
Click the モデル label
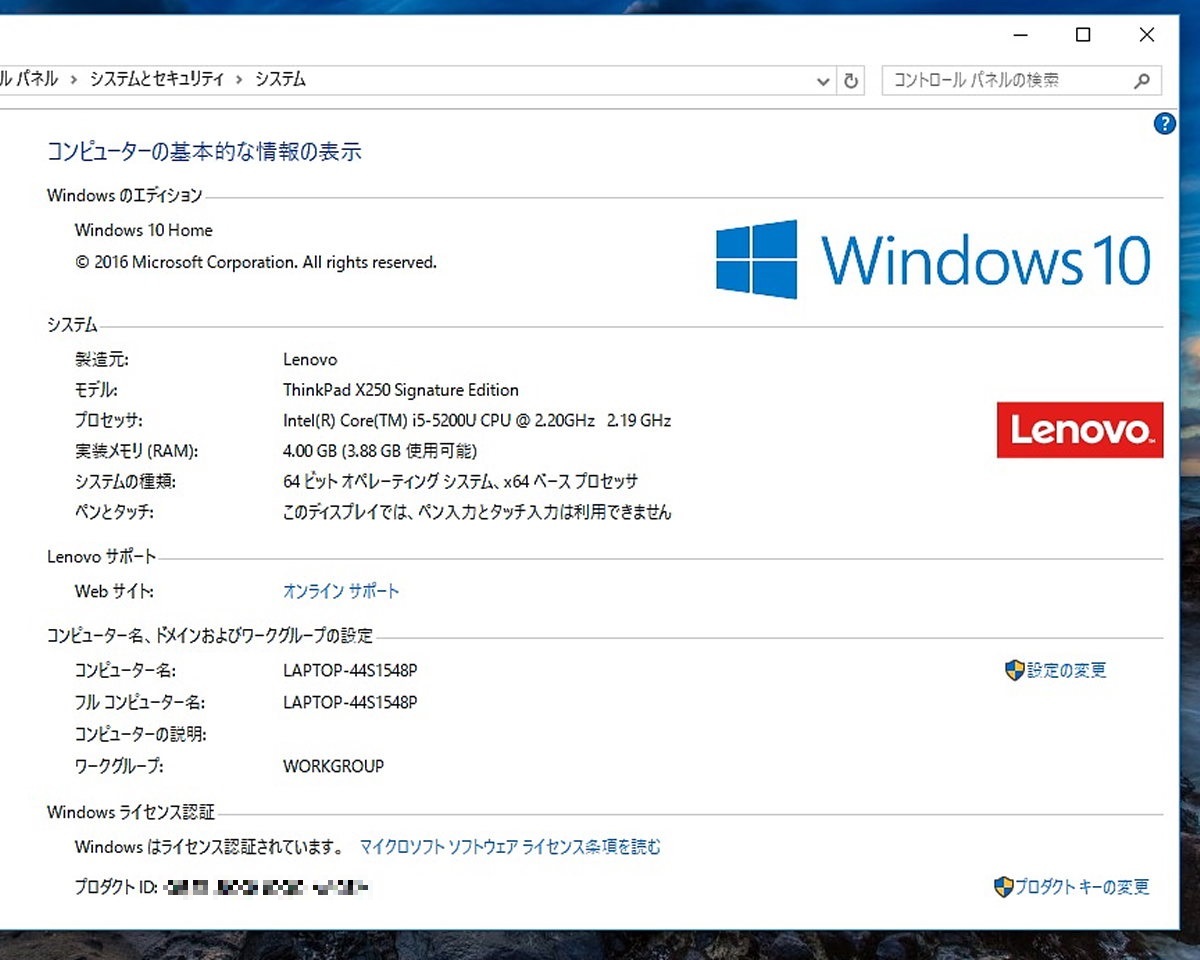(95, 390)
